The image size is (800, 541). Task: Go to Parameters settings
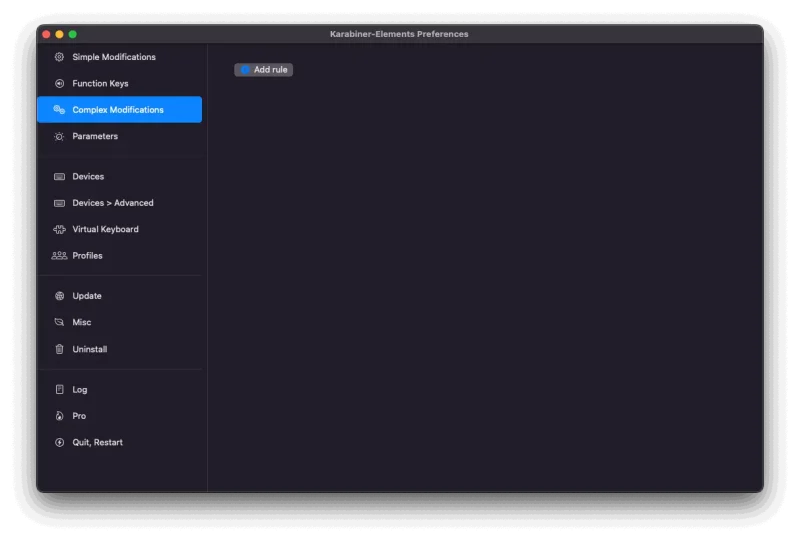point(119,136)
